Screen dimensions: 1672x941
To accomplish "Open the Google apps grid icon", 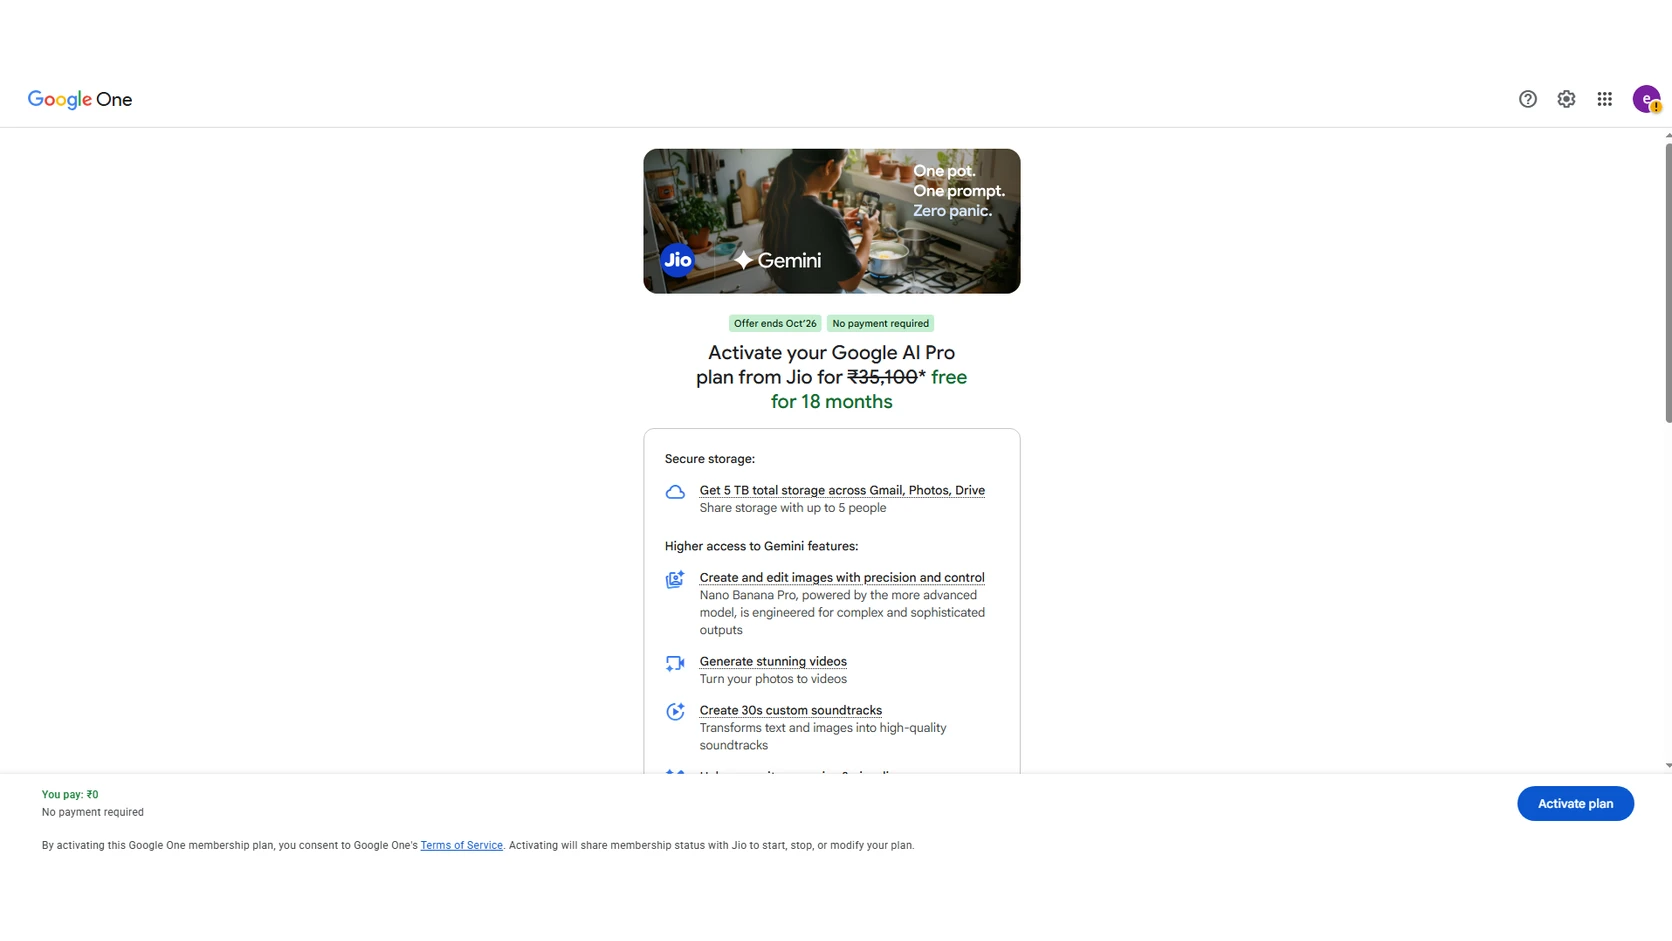I will (1604, 99).
